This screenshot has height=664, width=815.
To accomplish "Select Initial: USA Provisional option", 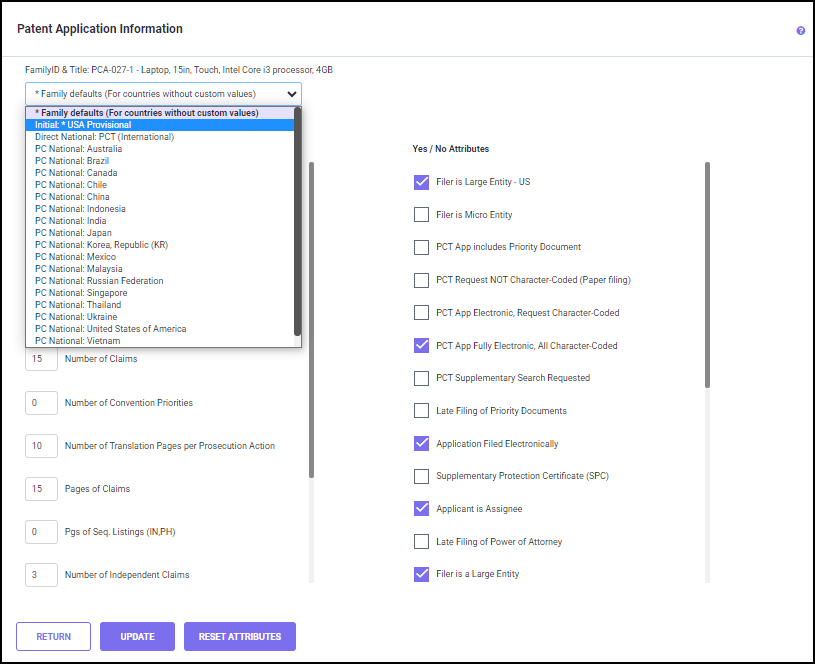I will point(83,125).
